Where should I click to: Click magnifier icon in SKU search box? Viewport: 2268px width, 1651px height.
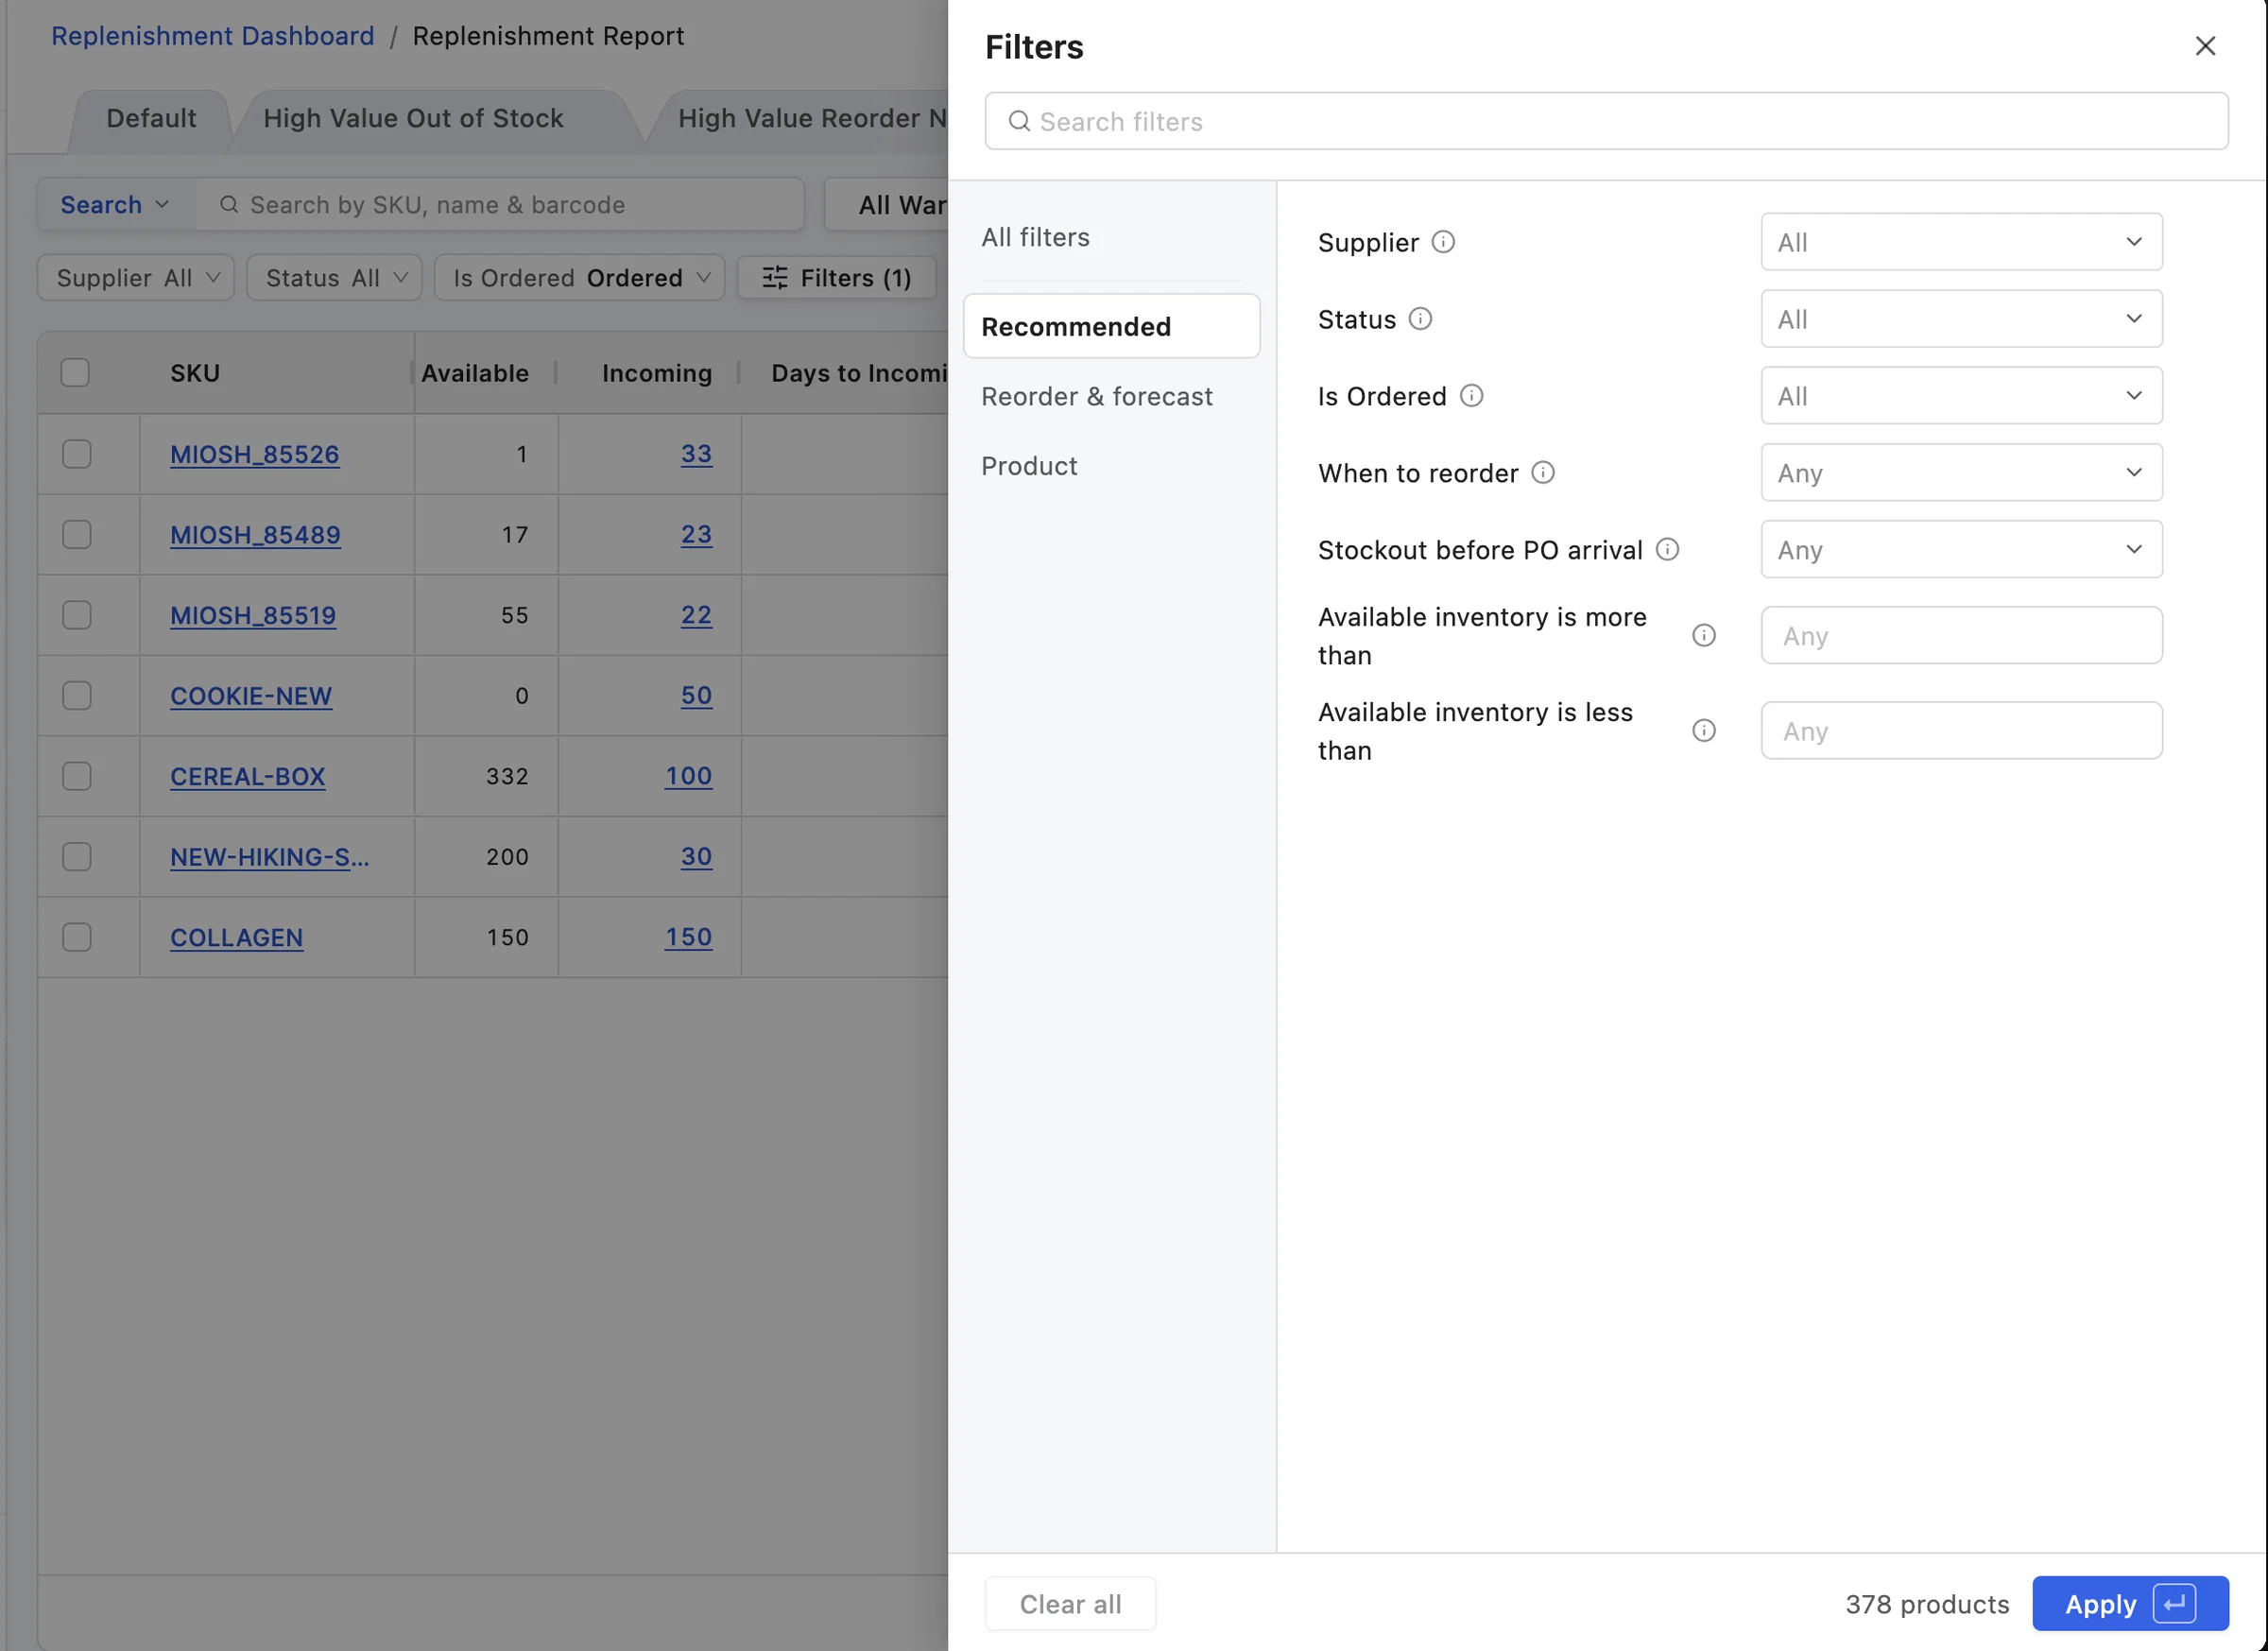click(229, 205)
